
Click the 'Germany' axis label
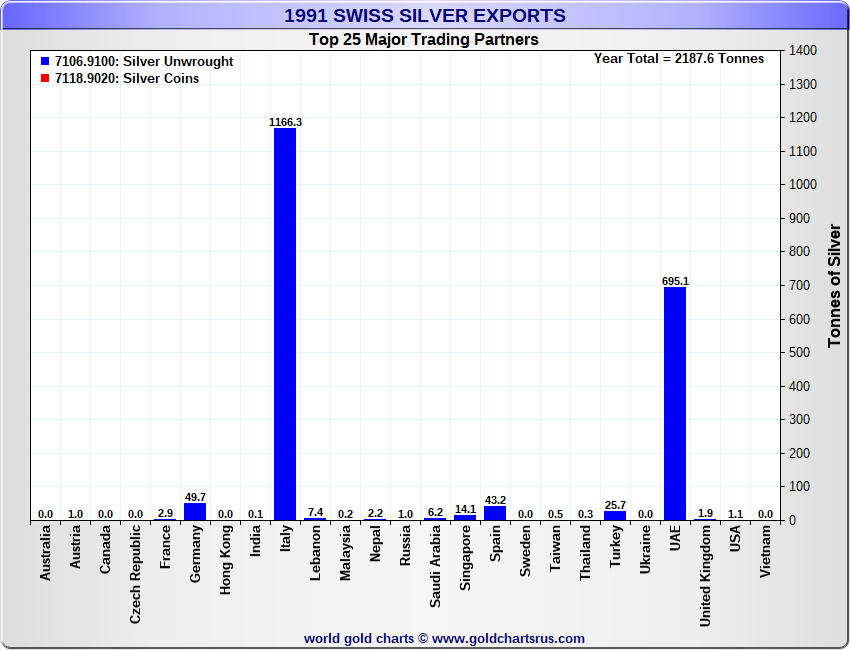coord(195,554)
